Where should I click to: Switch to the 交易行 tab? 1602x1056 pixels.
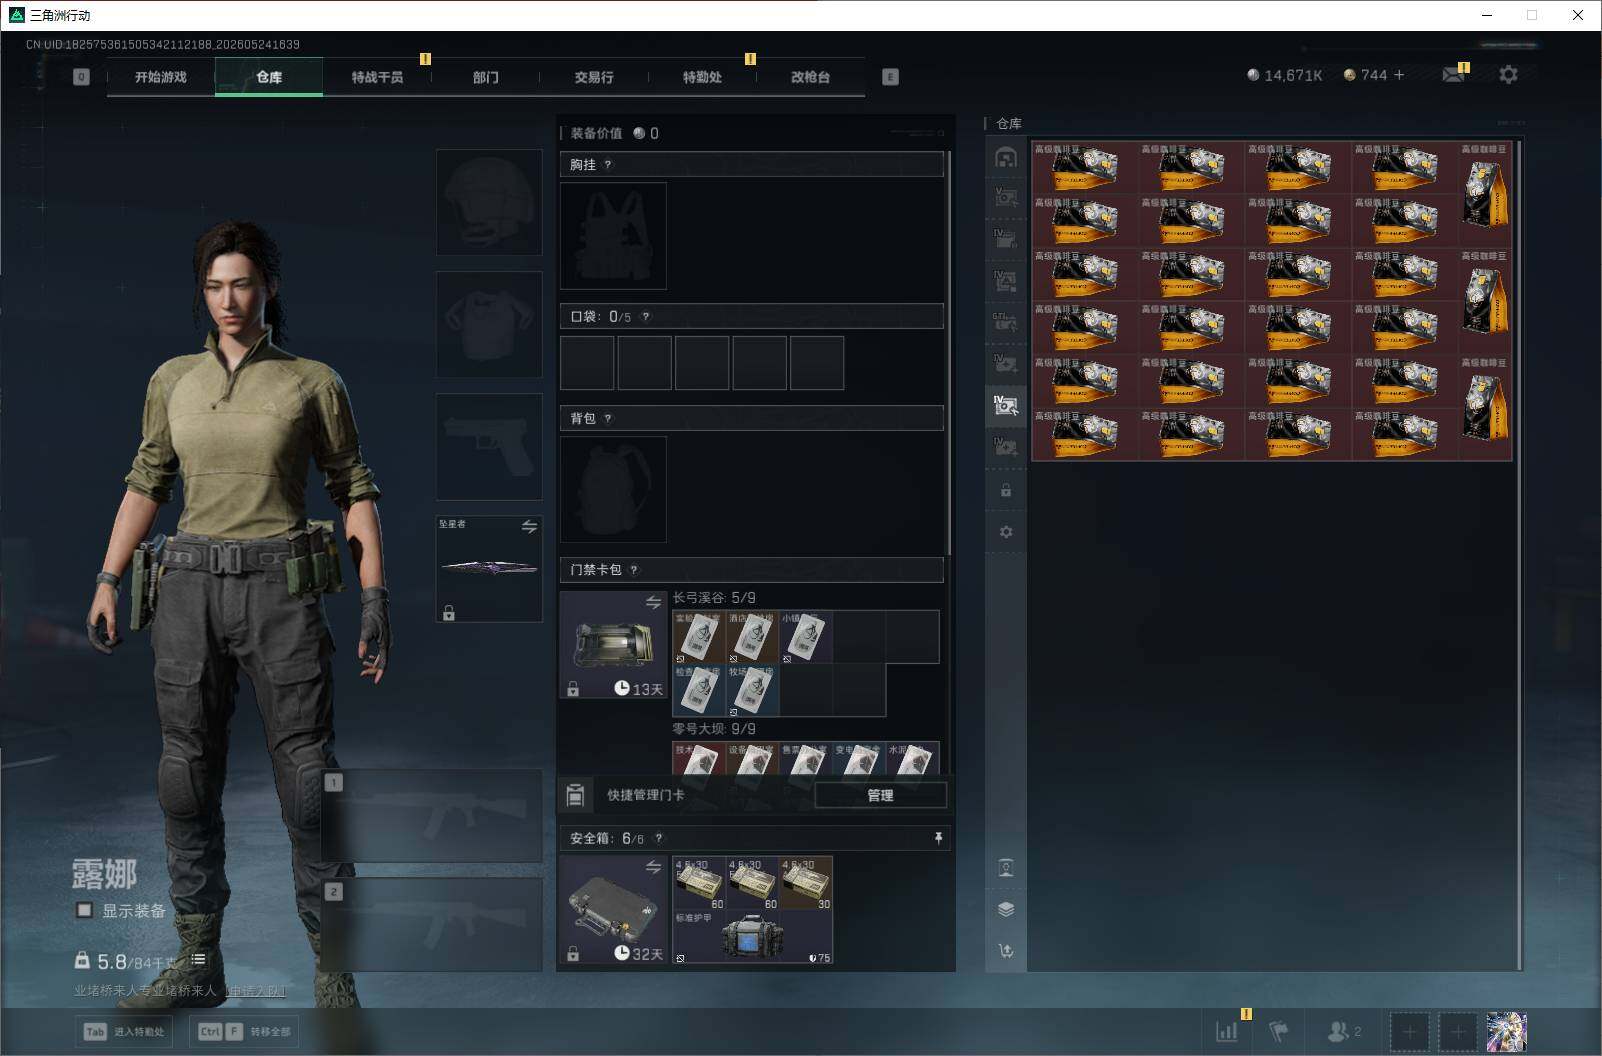tap(594, 77)
